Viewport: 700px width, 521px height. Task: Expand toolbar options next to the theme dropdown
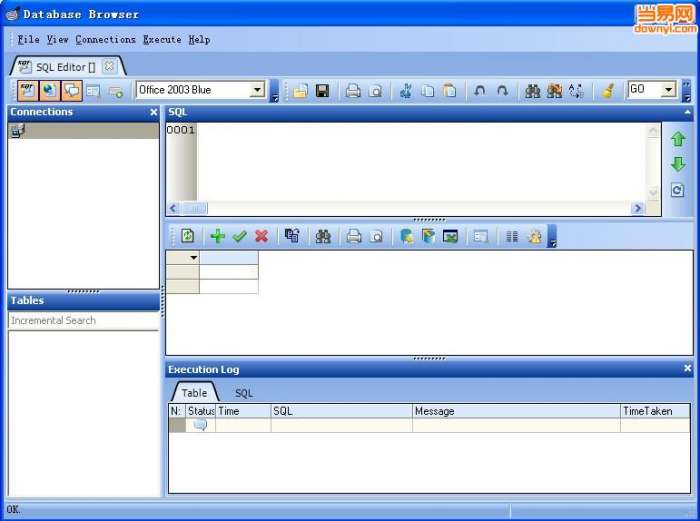tap(275, 91)
